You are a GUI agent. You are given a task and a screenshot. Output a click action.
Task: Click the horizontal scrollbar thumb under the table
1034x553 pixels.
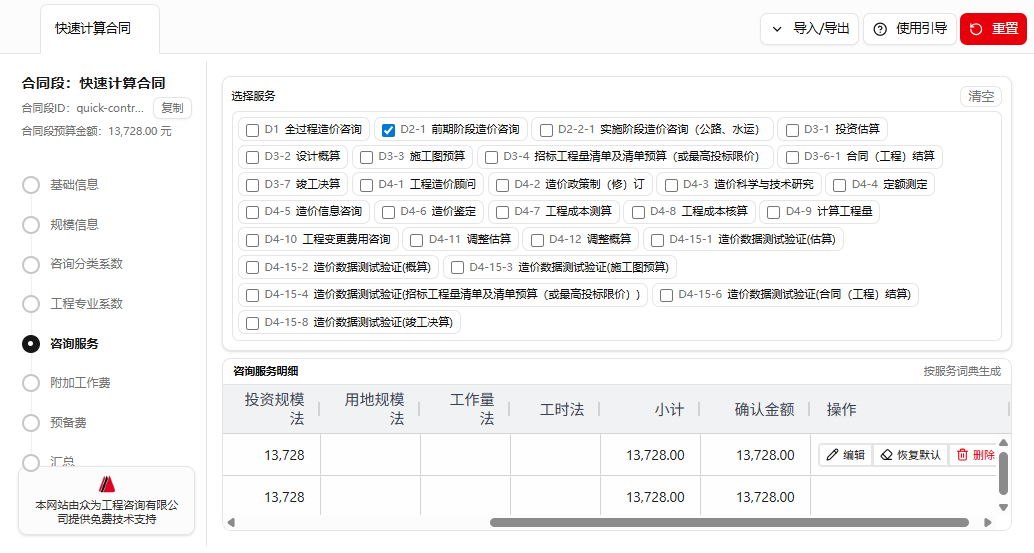(728, 522)
